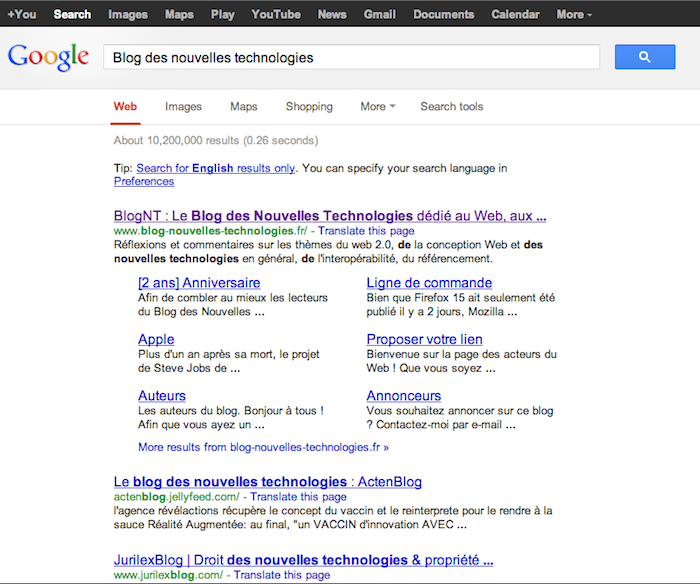Translate the blog-nouvelles-technologies.fr page

click(366, 230)
